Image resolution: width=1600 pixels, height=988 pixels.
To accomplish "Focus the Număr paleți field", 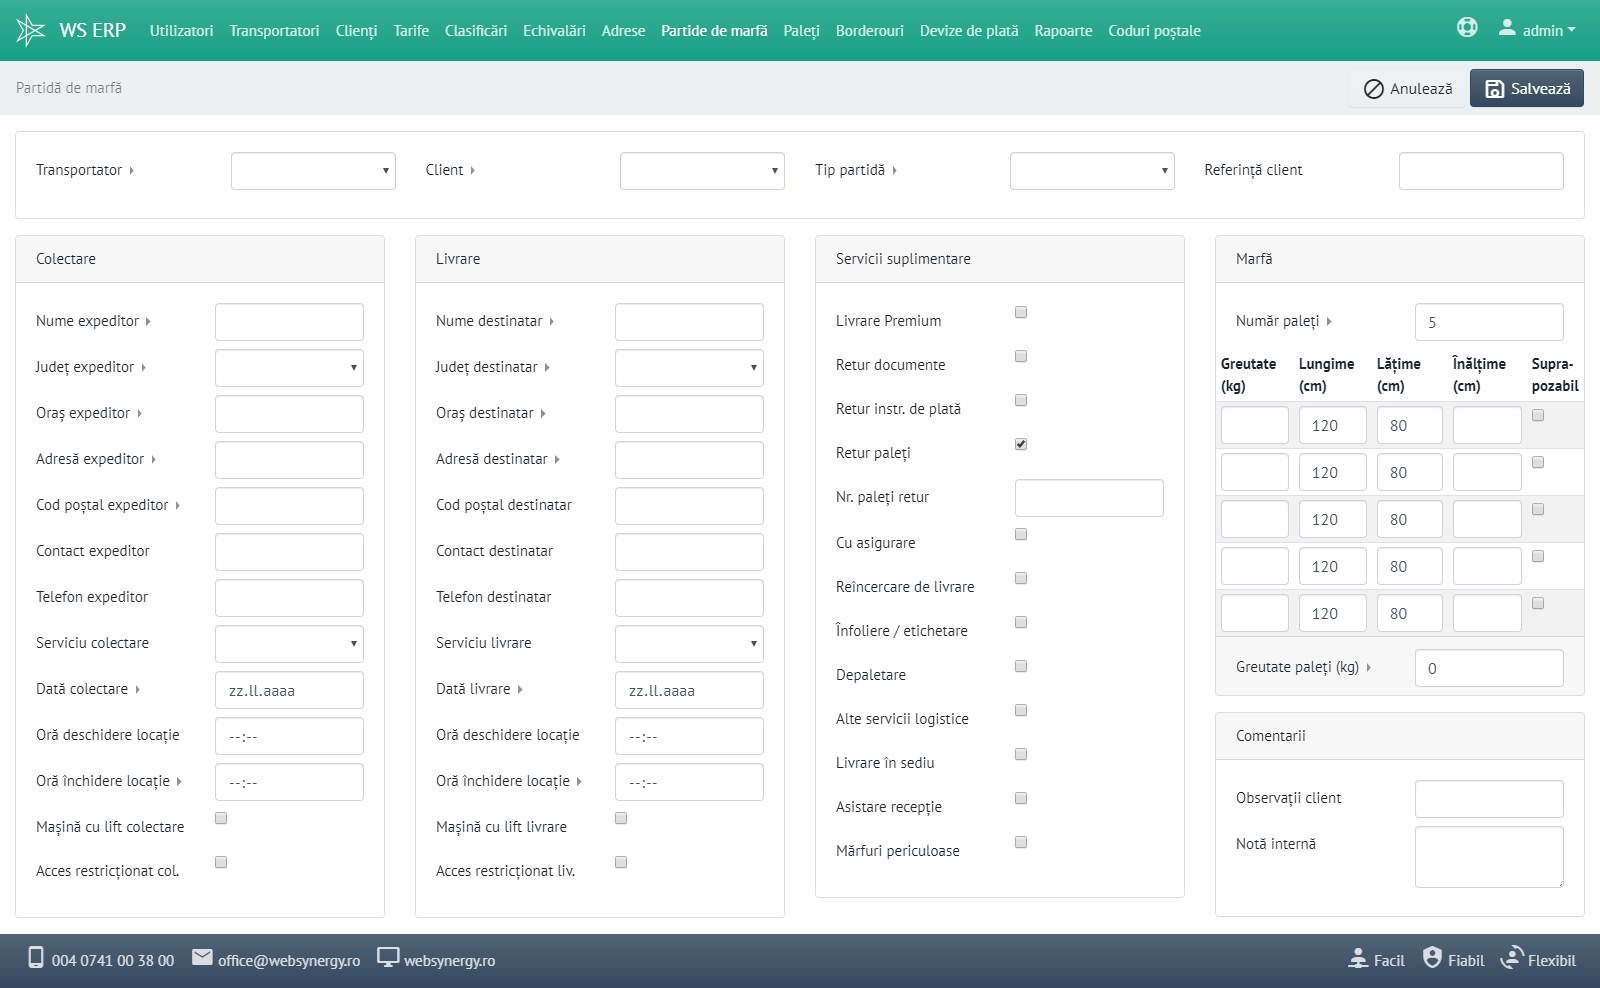I will coord(1488,322).
